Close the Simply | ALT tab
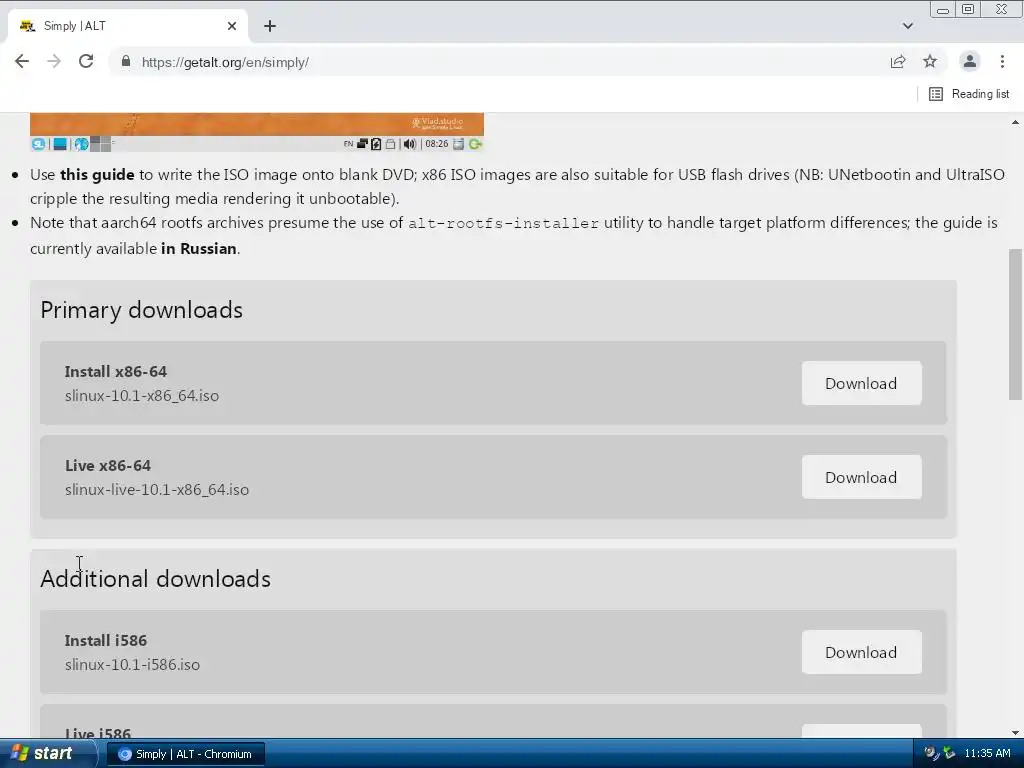Viewport: 1024px width, 768px height. pyautogui.click(x=232, y=26)
